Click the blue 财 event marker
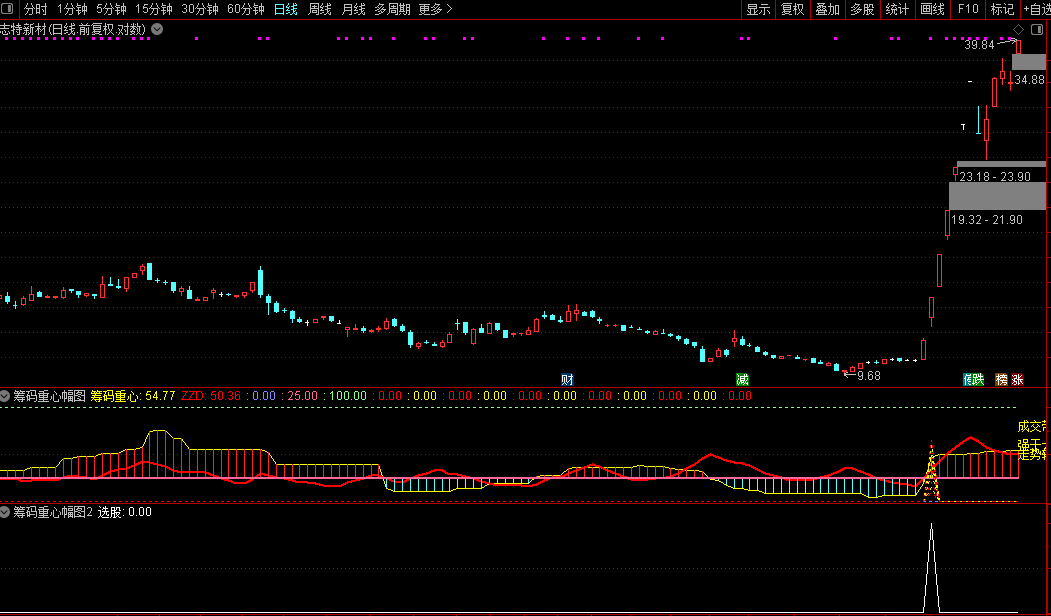 tap(567, 380)
